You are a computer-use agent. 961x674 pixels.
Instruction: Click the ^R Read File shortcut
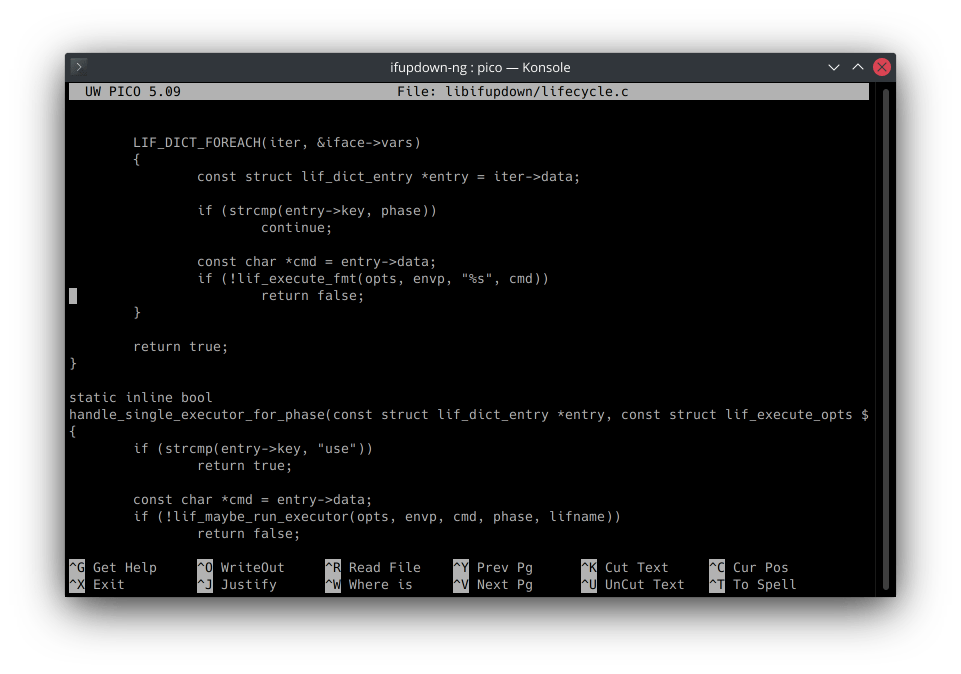(373, 567)
